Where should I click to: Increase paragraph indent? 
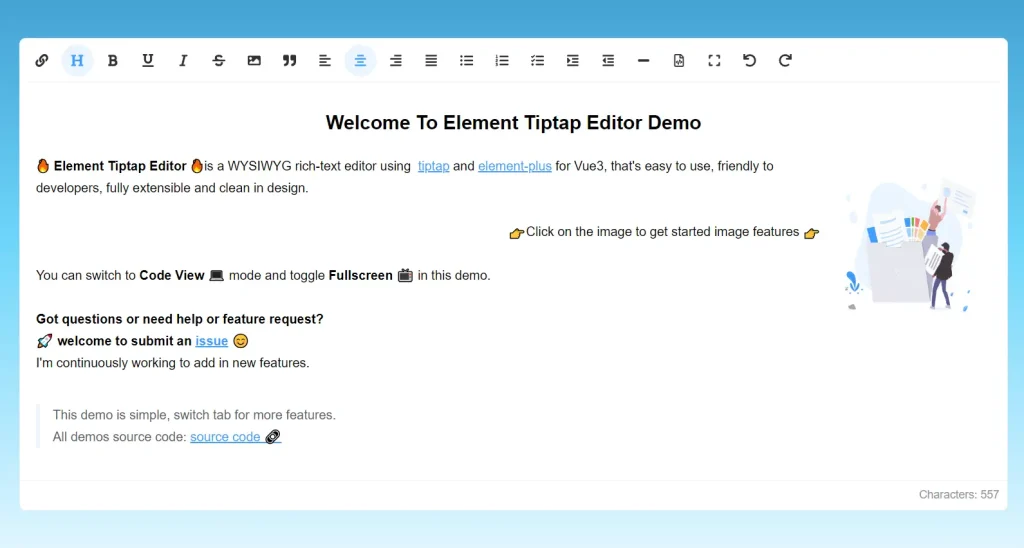[x=573, y=61]
